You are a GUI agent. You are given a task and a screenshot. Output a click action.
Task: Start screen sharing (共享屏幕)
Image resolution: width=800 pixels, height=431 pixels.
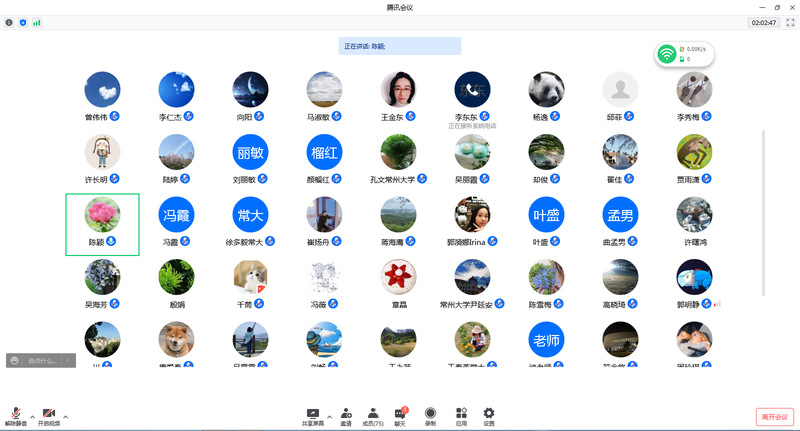[313, 415]
